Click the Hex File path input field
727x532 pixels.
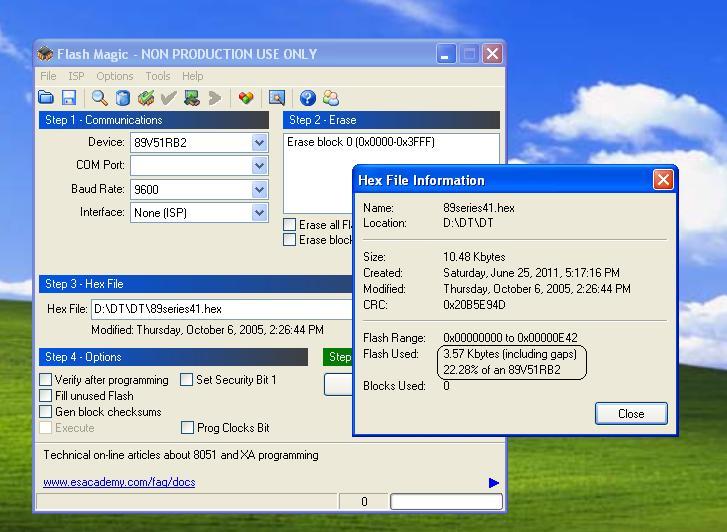[222, 309]
